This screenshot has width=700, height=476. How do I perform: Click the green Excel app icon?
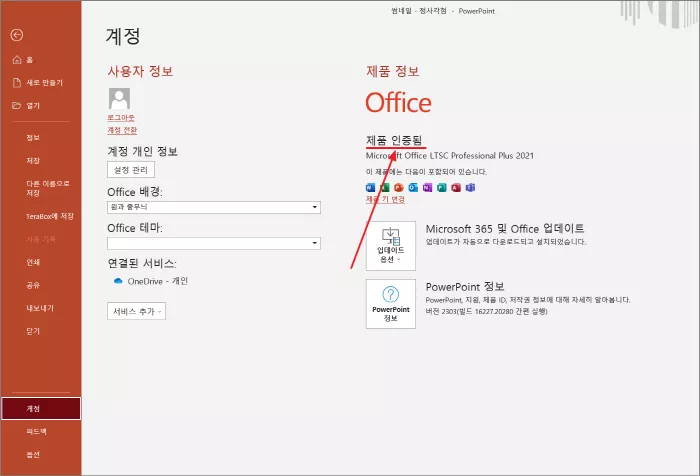(x=385, y=188)
